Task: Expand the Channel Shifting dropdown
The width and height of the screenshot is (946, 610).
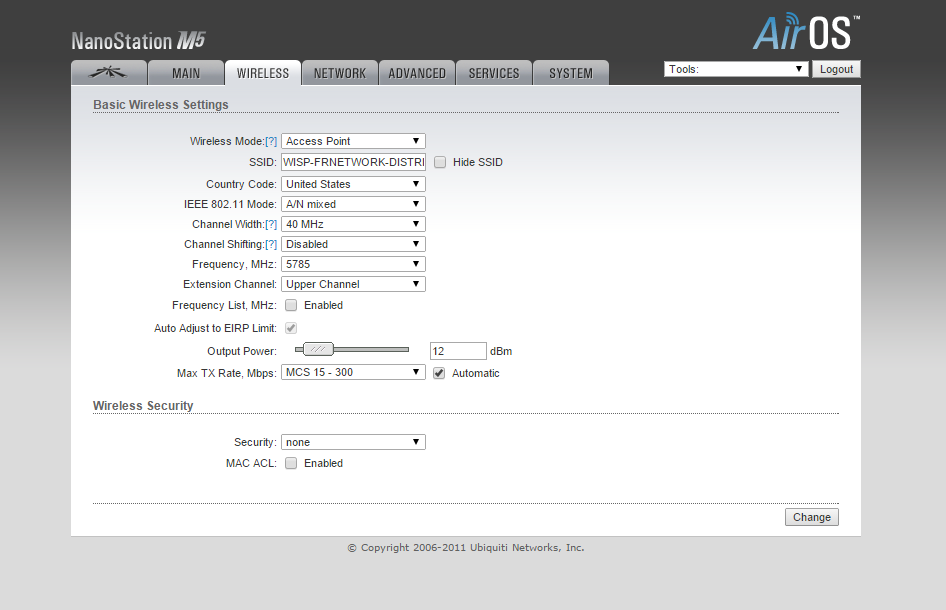Action: pyautogui.click(x=354, y=244)
